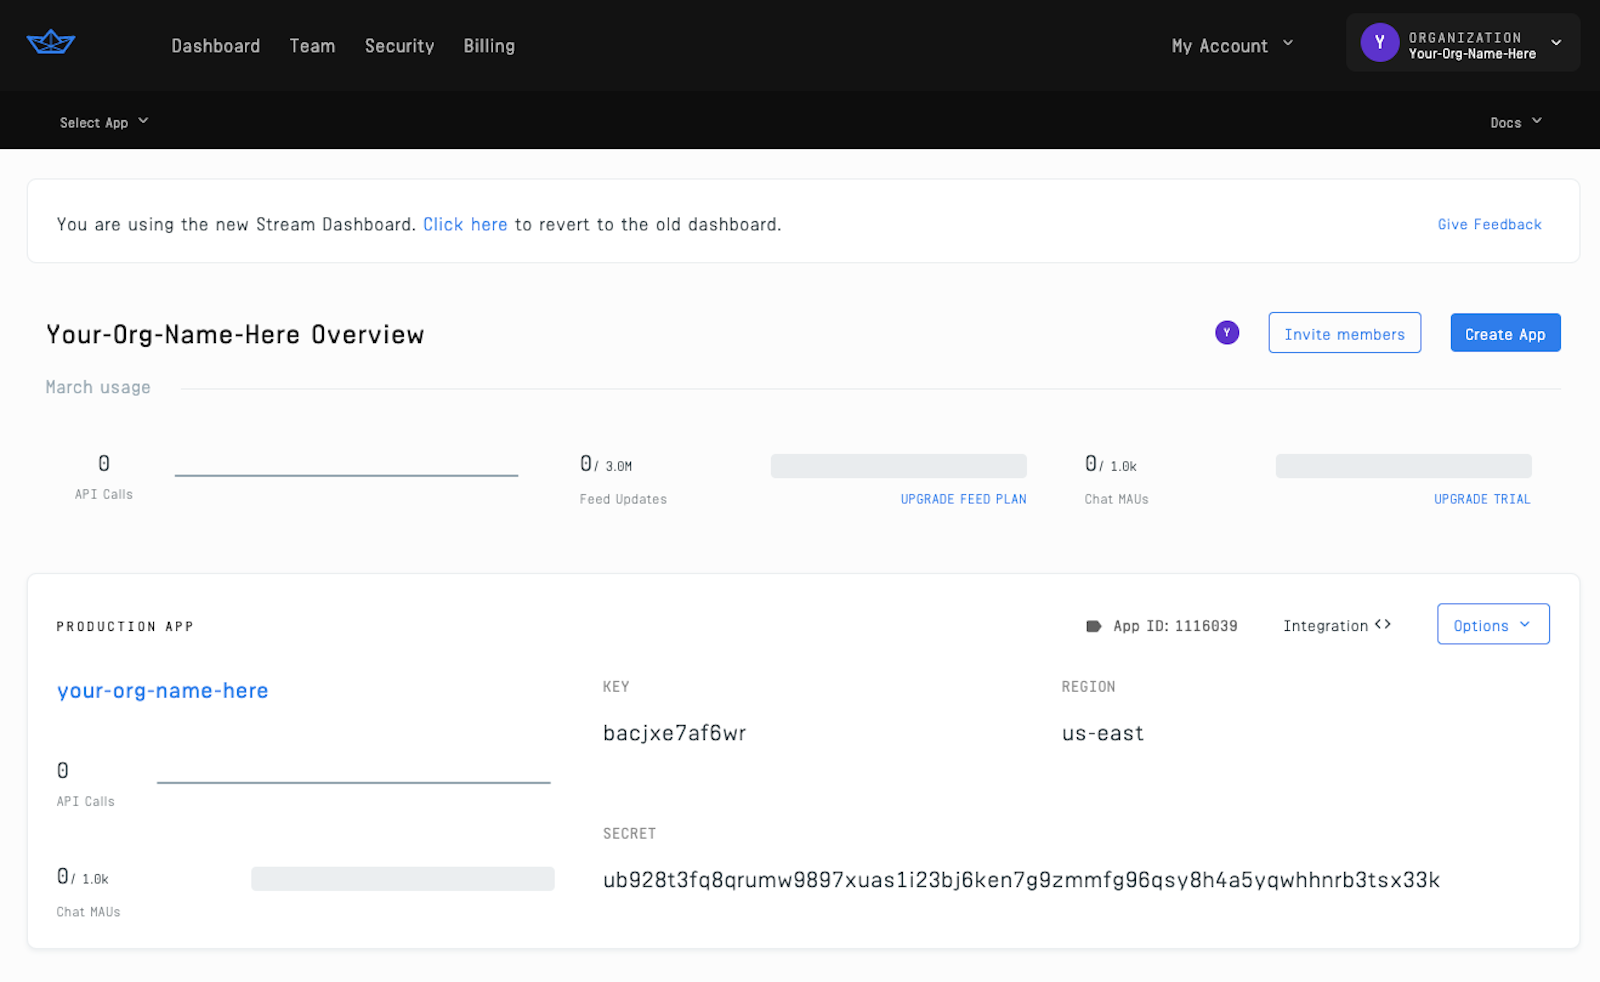Open the Options dropdown for the production app
Image resolution: width=1600 pixels, height=982 pixels.
pos(1492,623)
